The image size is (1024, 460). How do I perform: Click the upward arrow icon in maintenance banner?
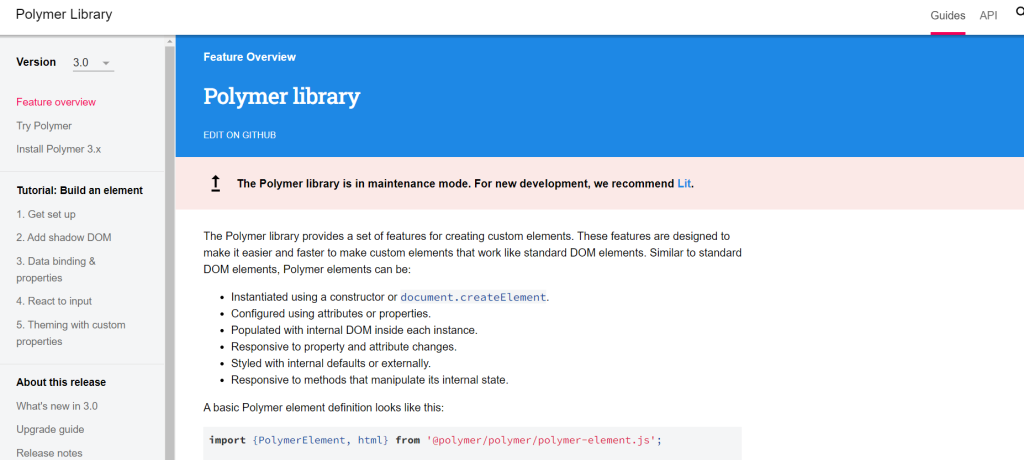pyautogui.click(x=215, y=183)
